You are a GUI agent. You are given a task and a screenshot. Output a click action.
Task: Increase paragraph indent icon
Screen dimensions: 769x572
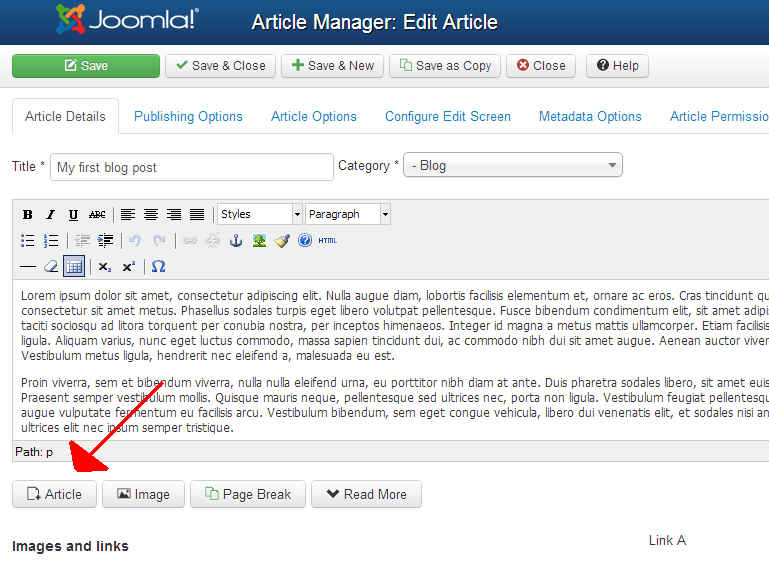[105, 240]
